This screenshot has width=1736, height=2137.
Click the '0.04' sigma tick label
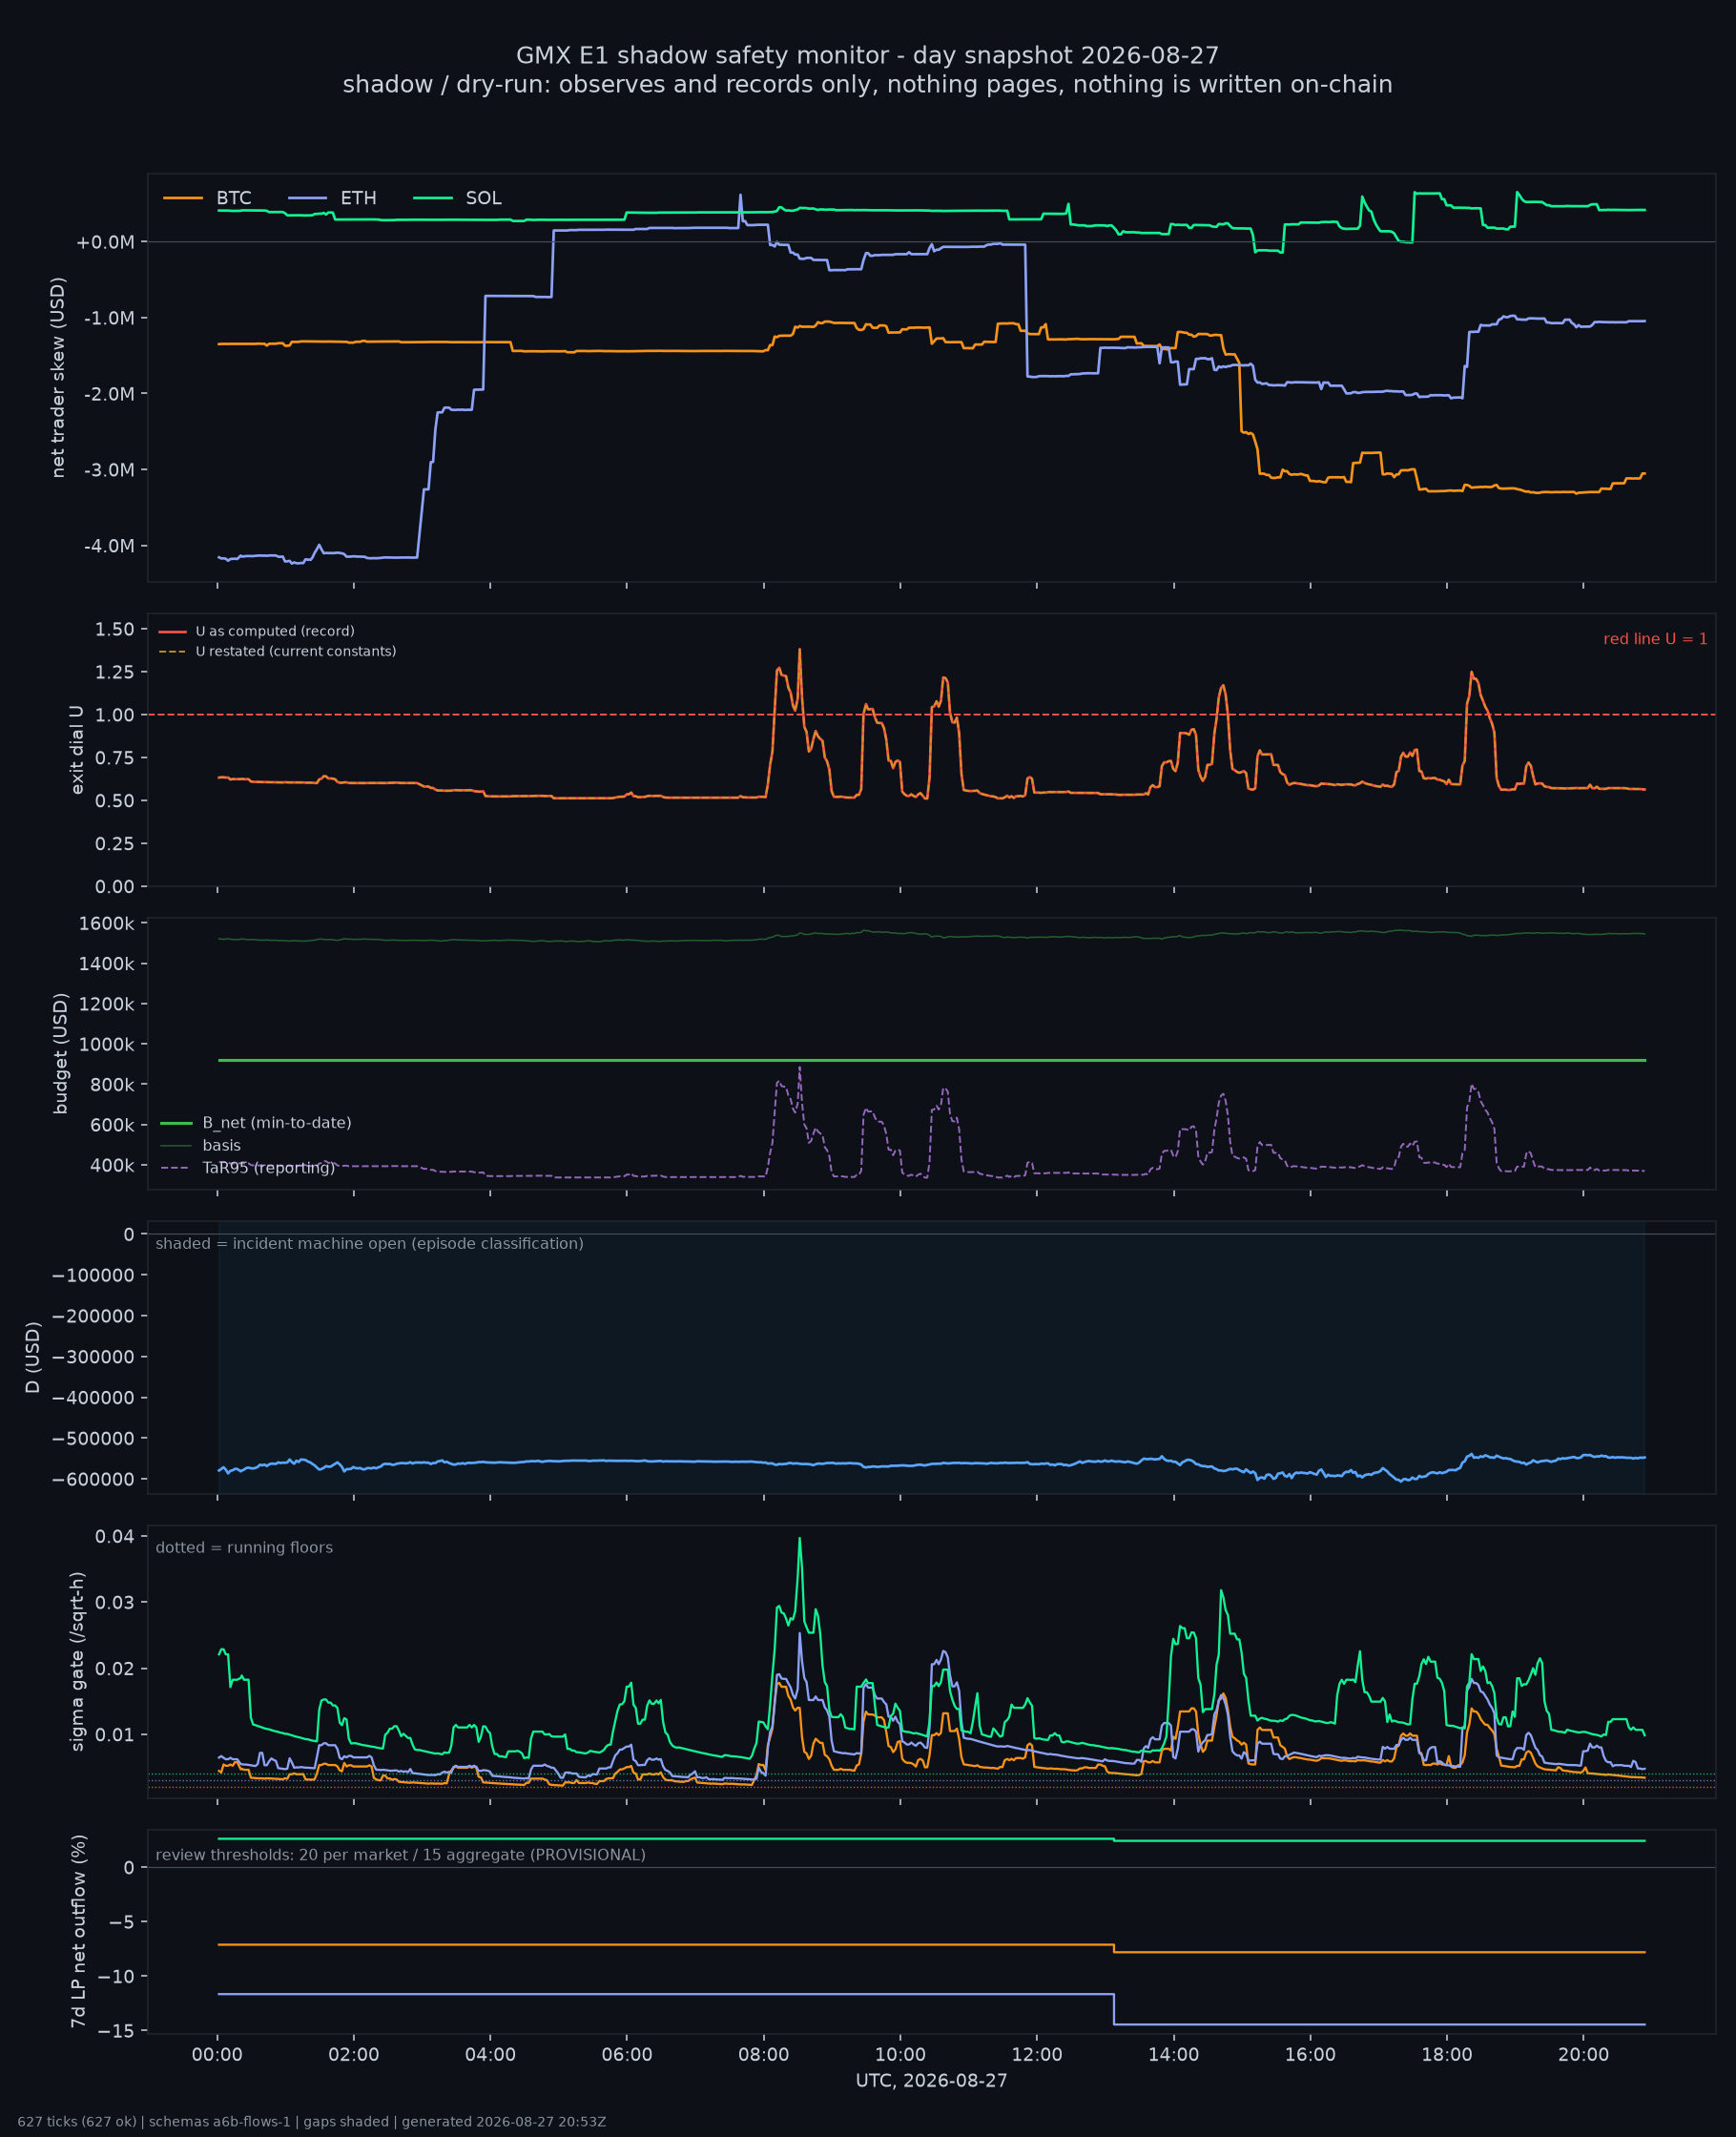pyautogui.click(x=115, y=1536)
